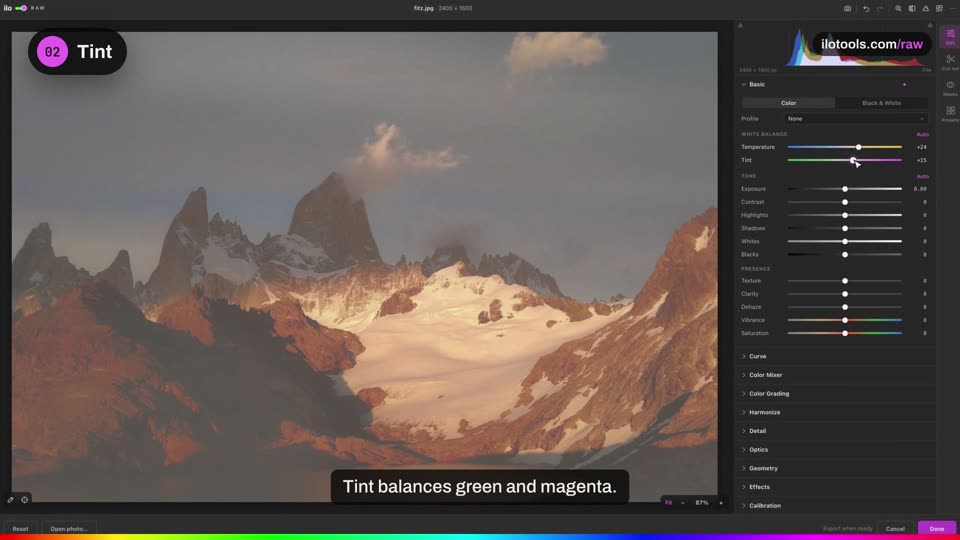
Task: Click the grid layout icon in the top toolbar
Action: click(x=939, y=9)
